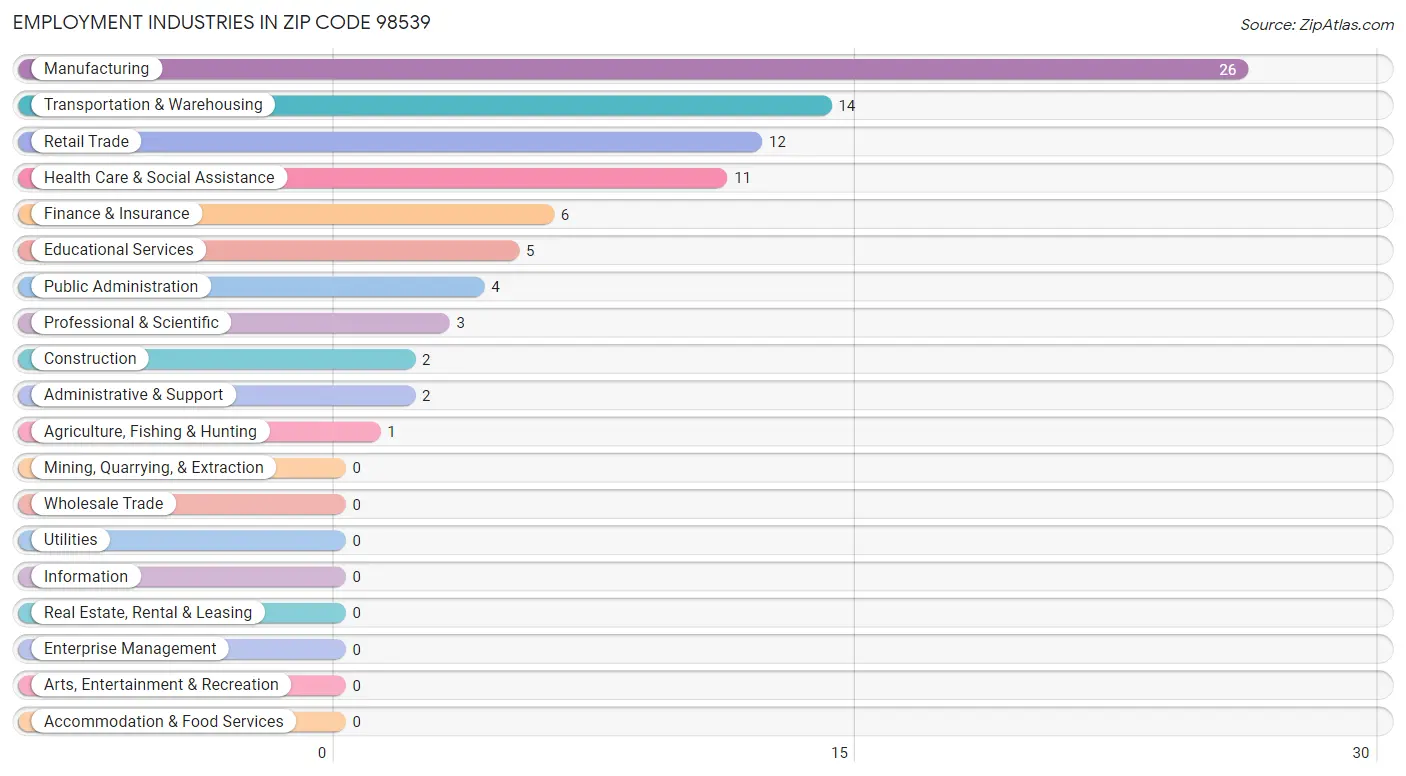Select the Professional & Scientific label
1406x776 pixels.
pyautogui.click(x=131, y=323)
